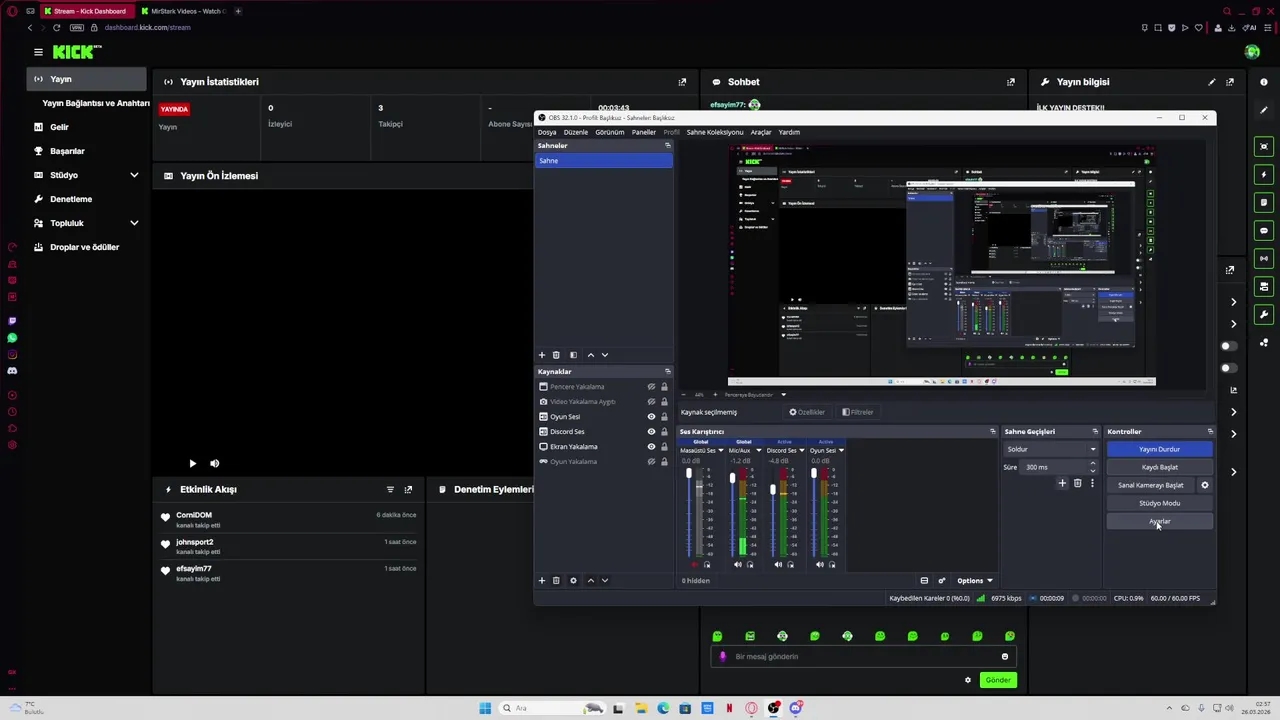1280x720 pixels.
Task: Pop out Yayın İstatistikleri panel
Action: [683, 82]
